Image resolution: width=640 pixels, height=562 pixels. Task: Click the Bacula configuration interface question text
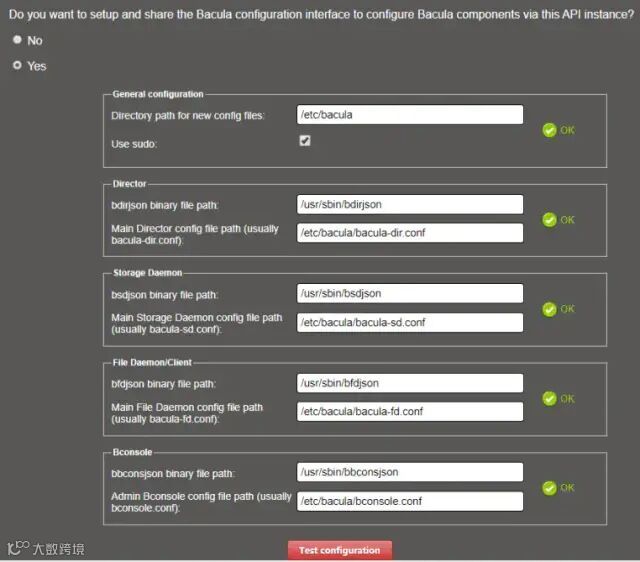point(321,15)
